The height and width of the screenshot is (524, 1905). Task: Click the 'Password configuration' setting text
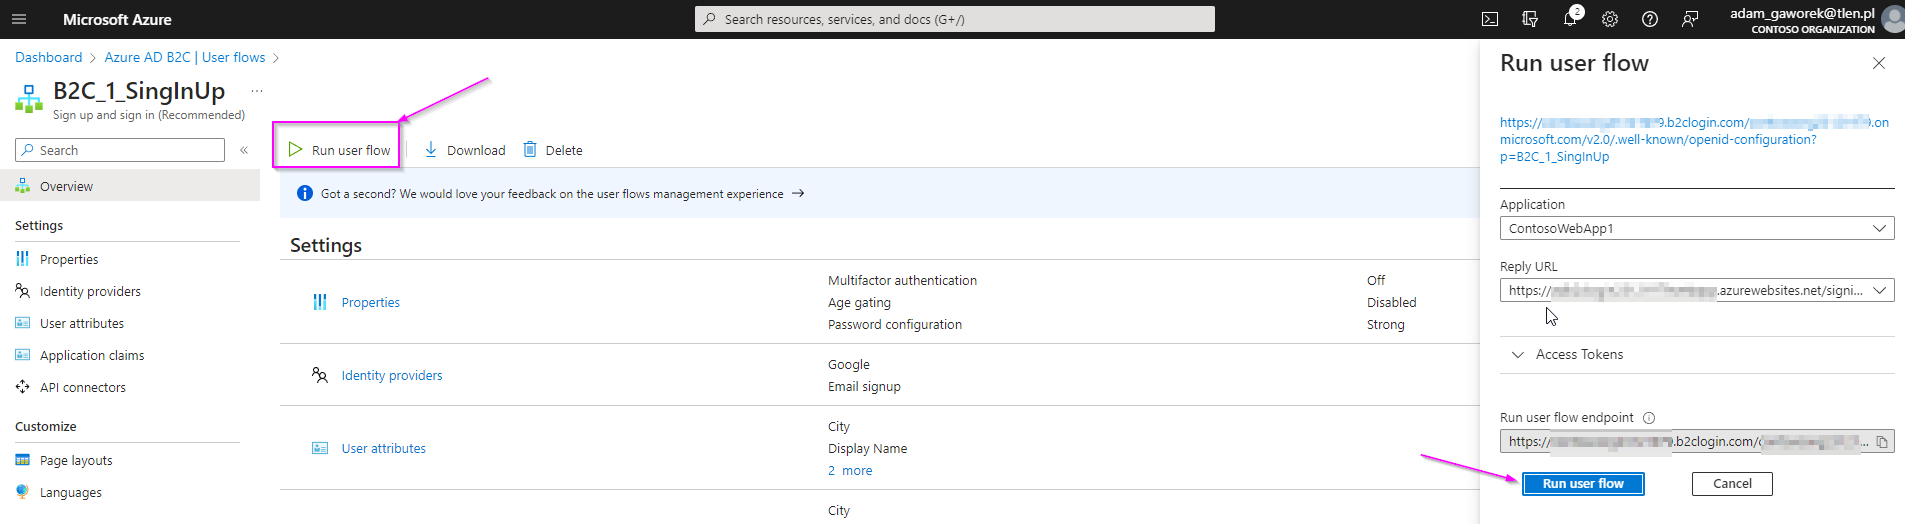coord(895,325)
